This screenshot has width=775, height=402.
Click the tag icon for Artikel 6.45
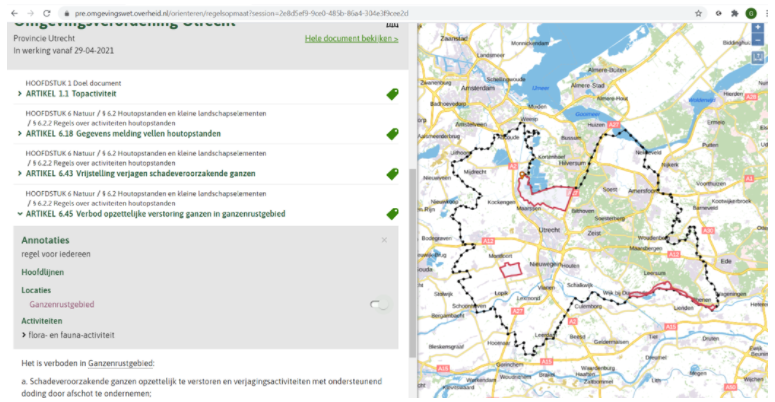click(393, 214)
